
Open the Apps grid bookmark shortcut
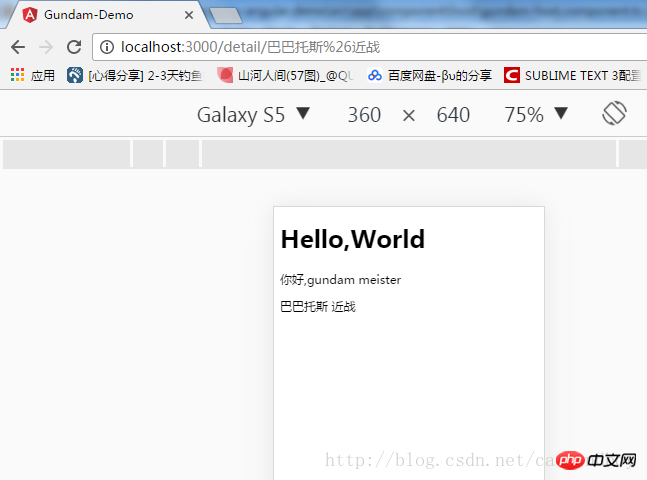coord(17,75)
